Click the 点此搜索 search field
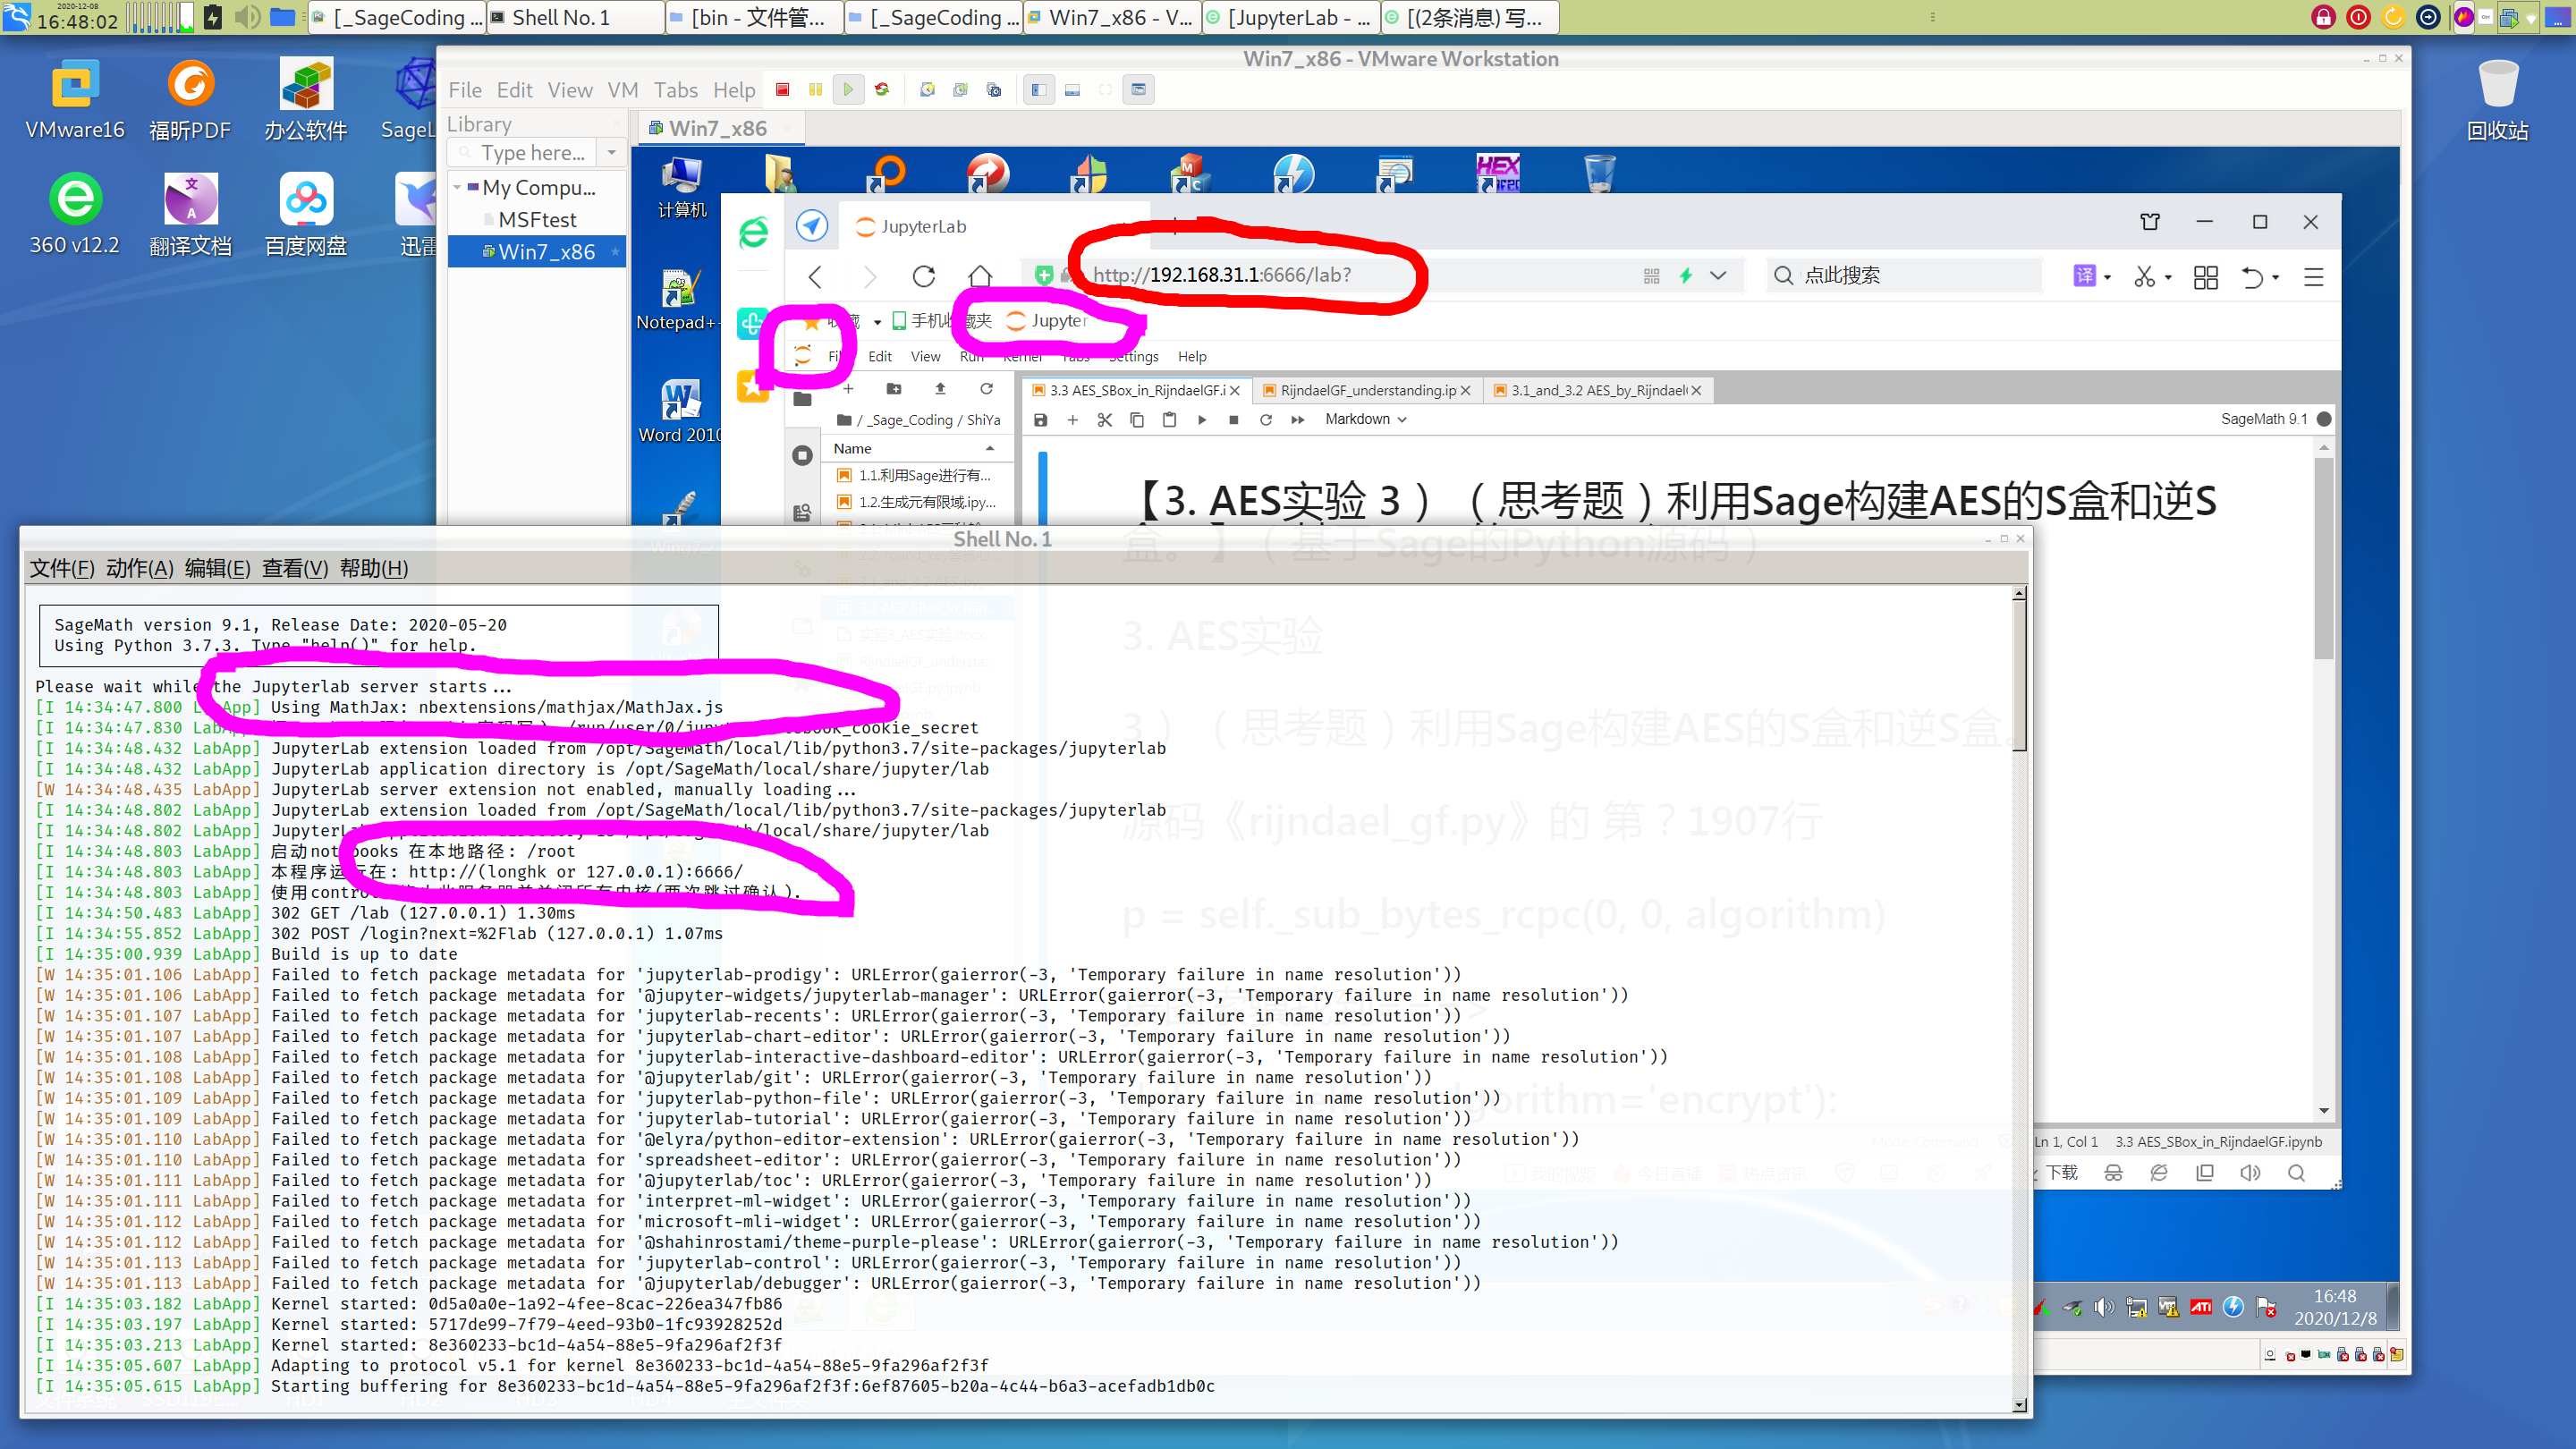2576x1449 pixels. click(1900, 275)
